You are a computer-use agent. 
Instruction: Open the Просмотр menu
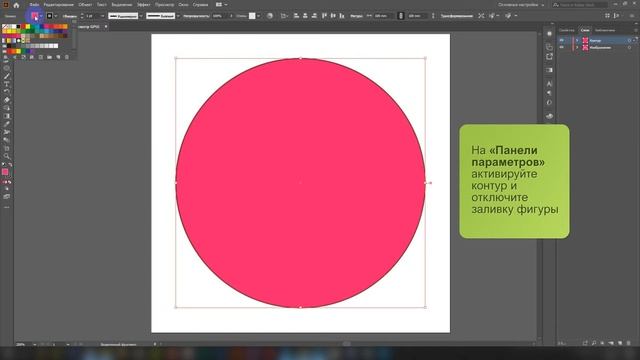tap(164, 5)
